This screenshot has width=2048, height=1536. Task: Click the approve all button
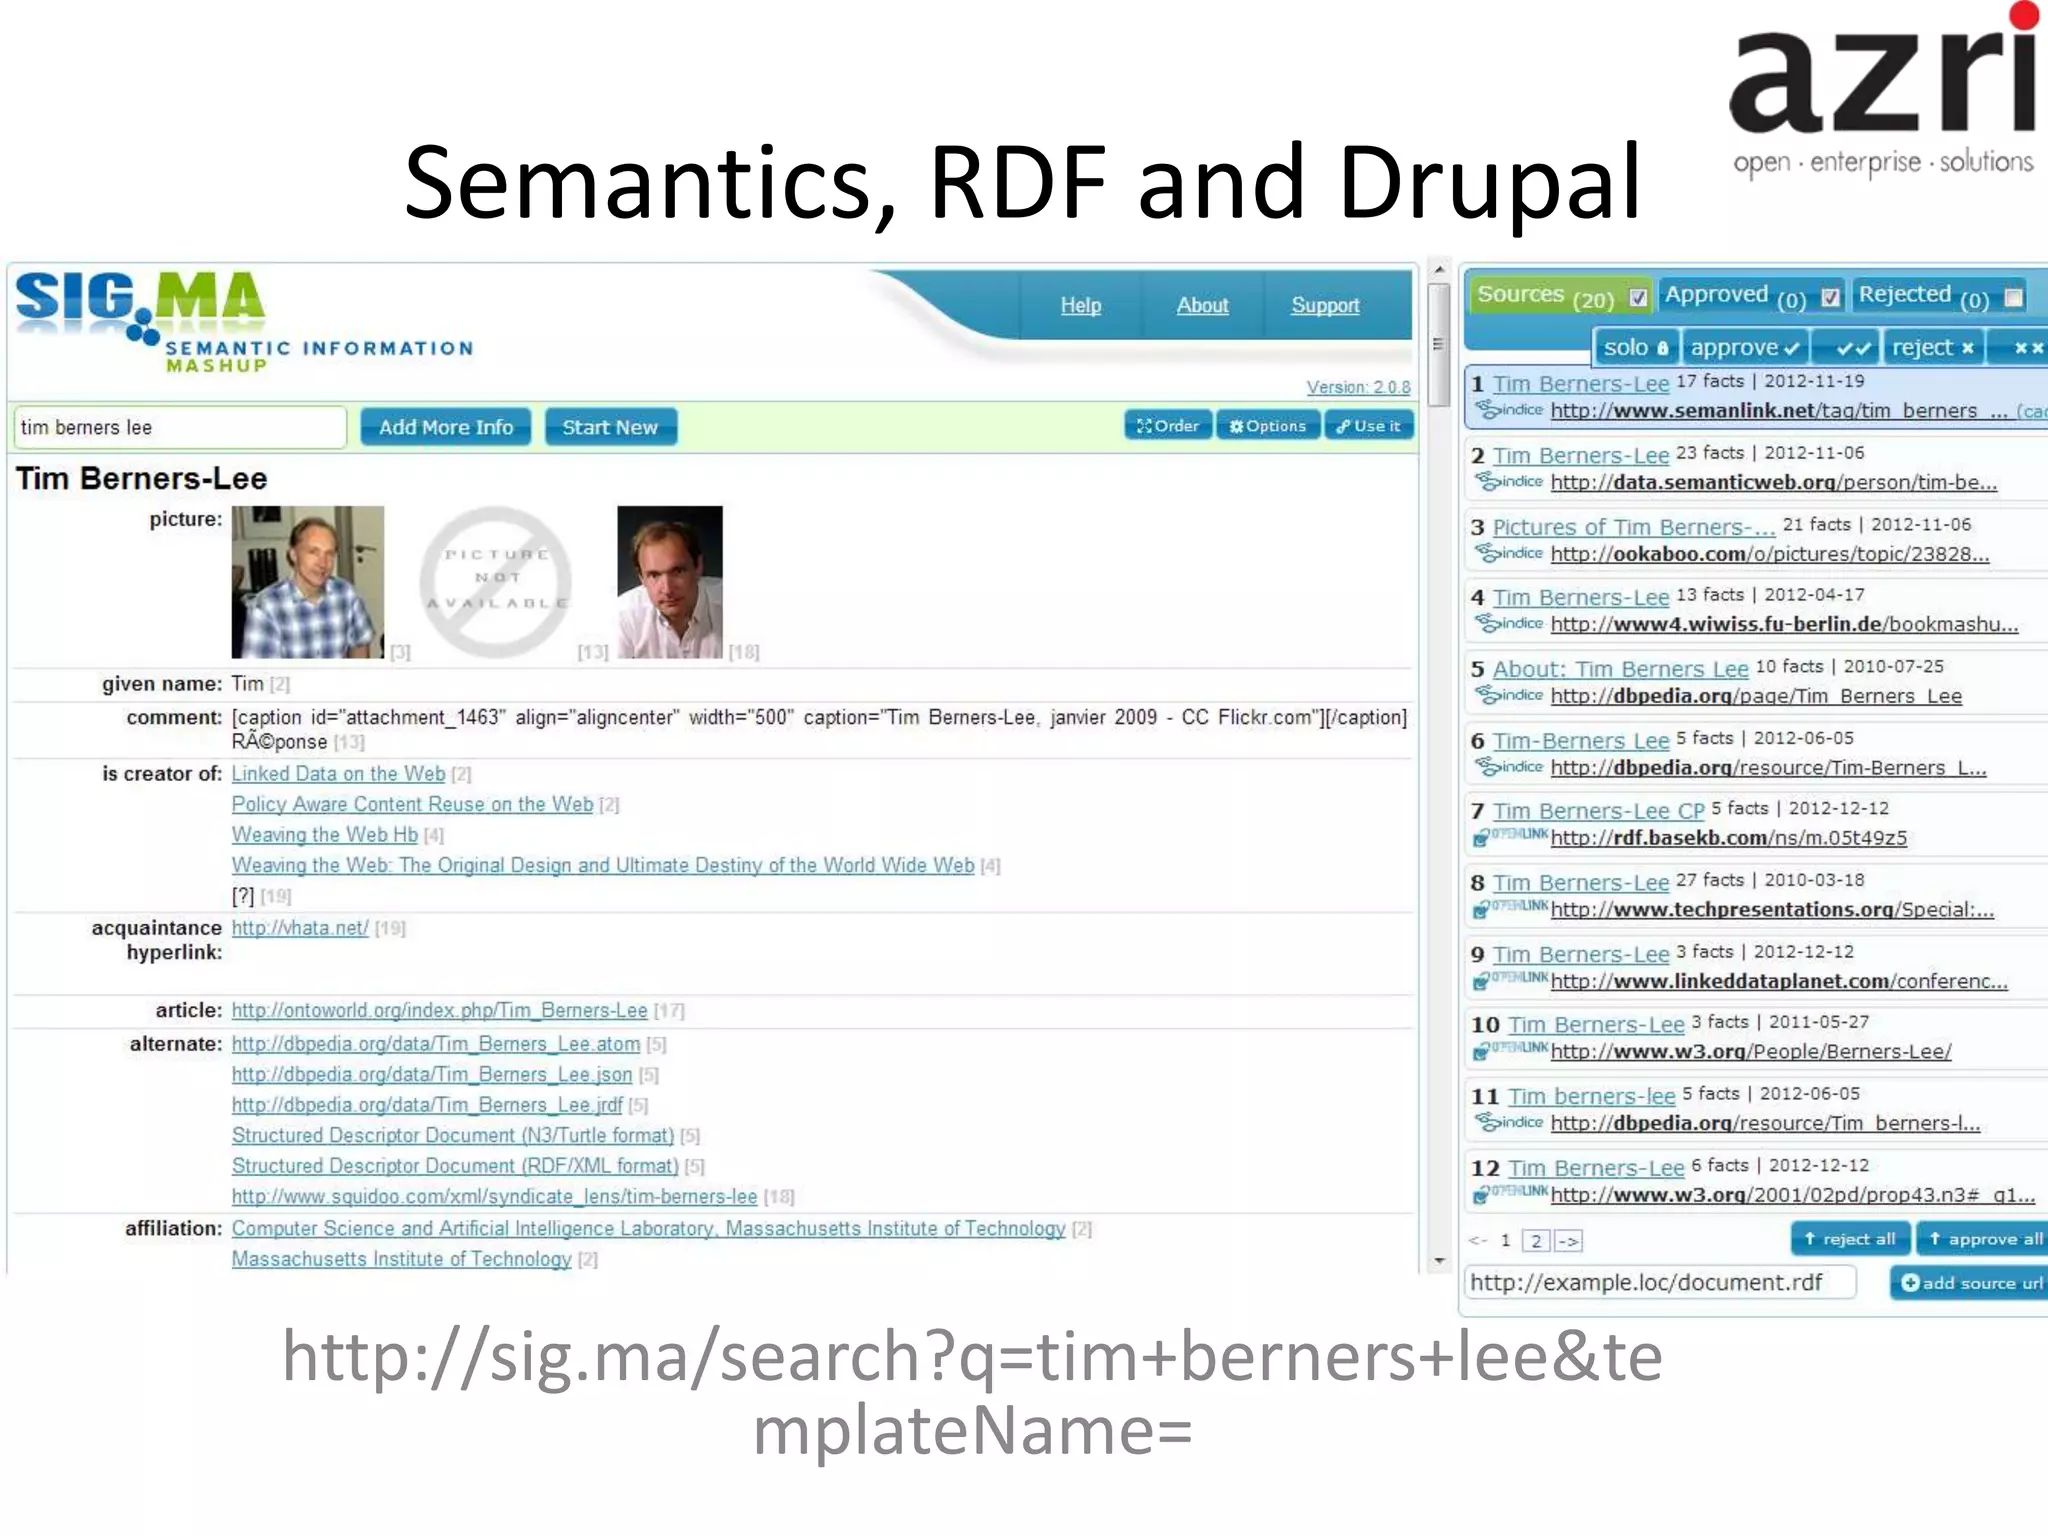(1982, 1239)
